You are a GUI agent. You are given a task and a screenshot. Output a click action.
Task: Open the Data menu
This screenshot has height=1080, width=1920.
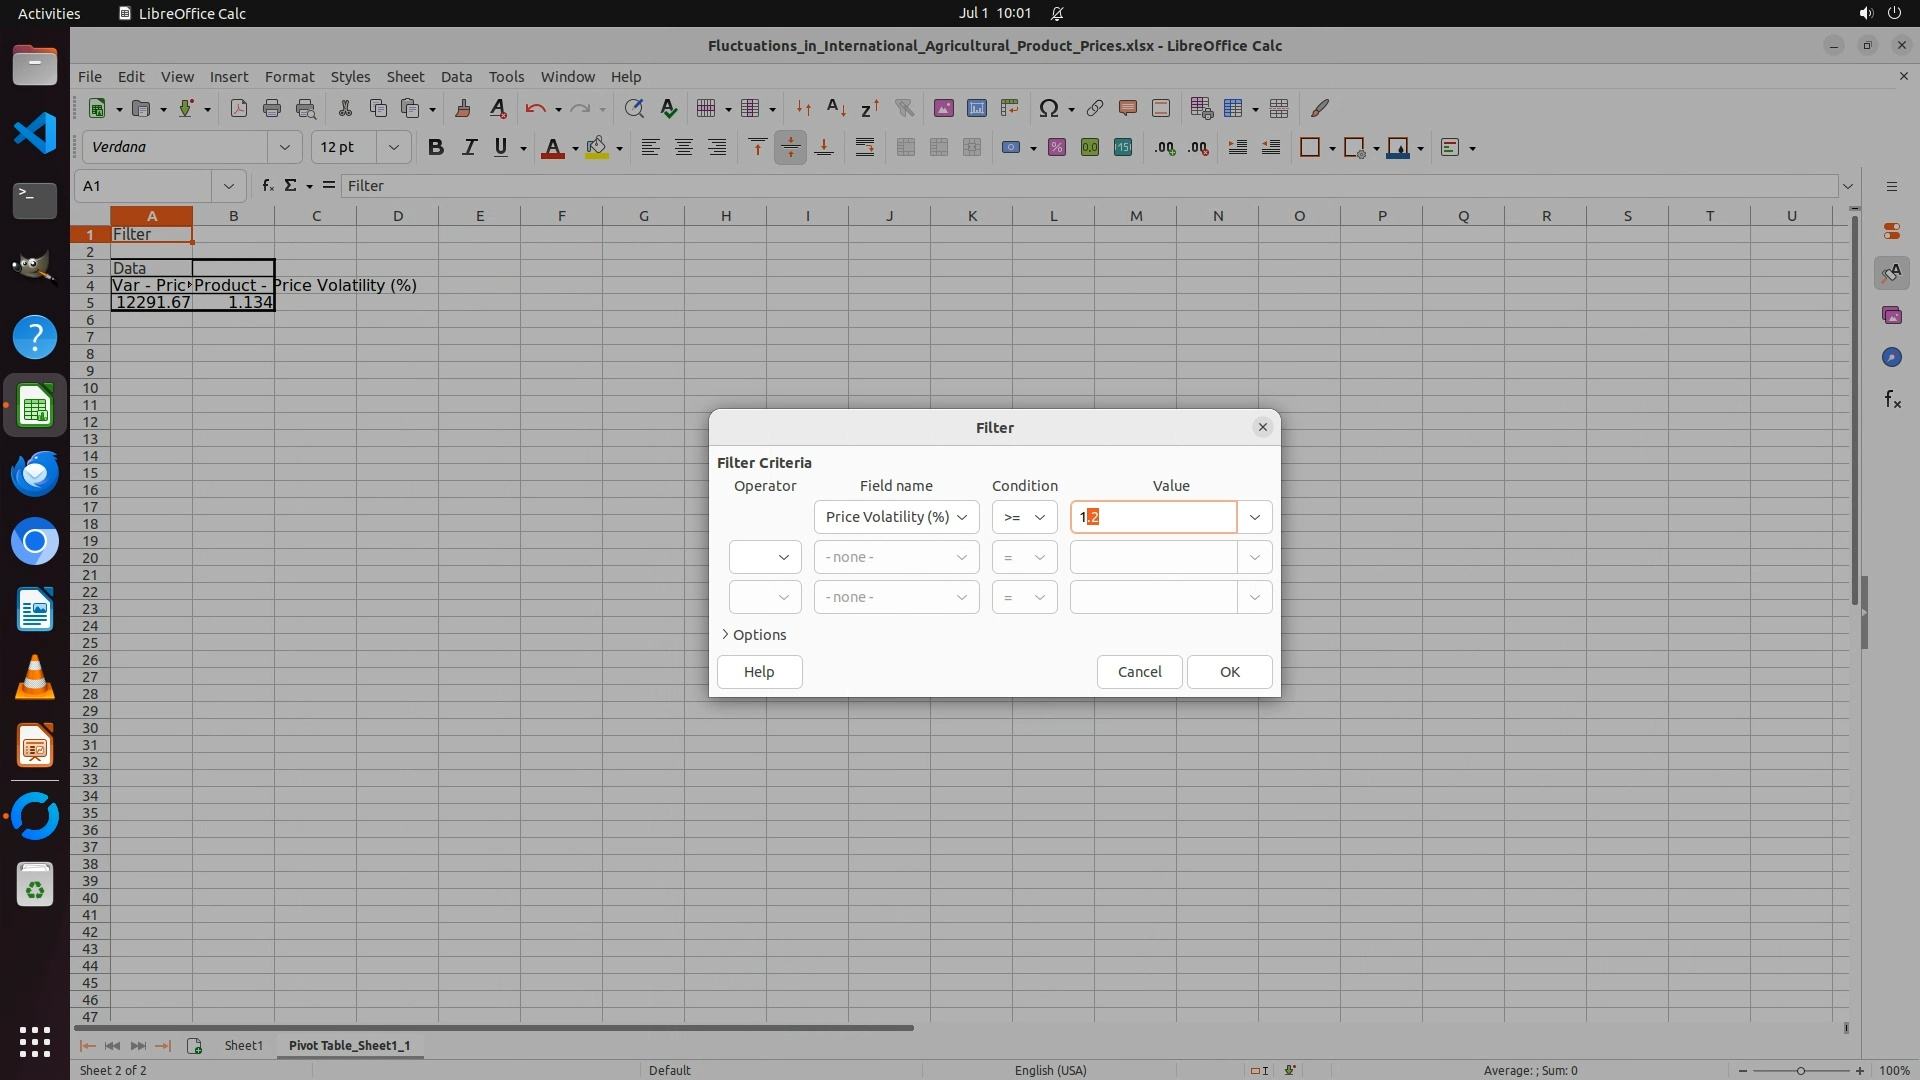tap(456, 76)
